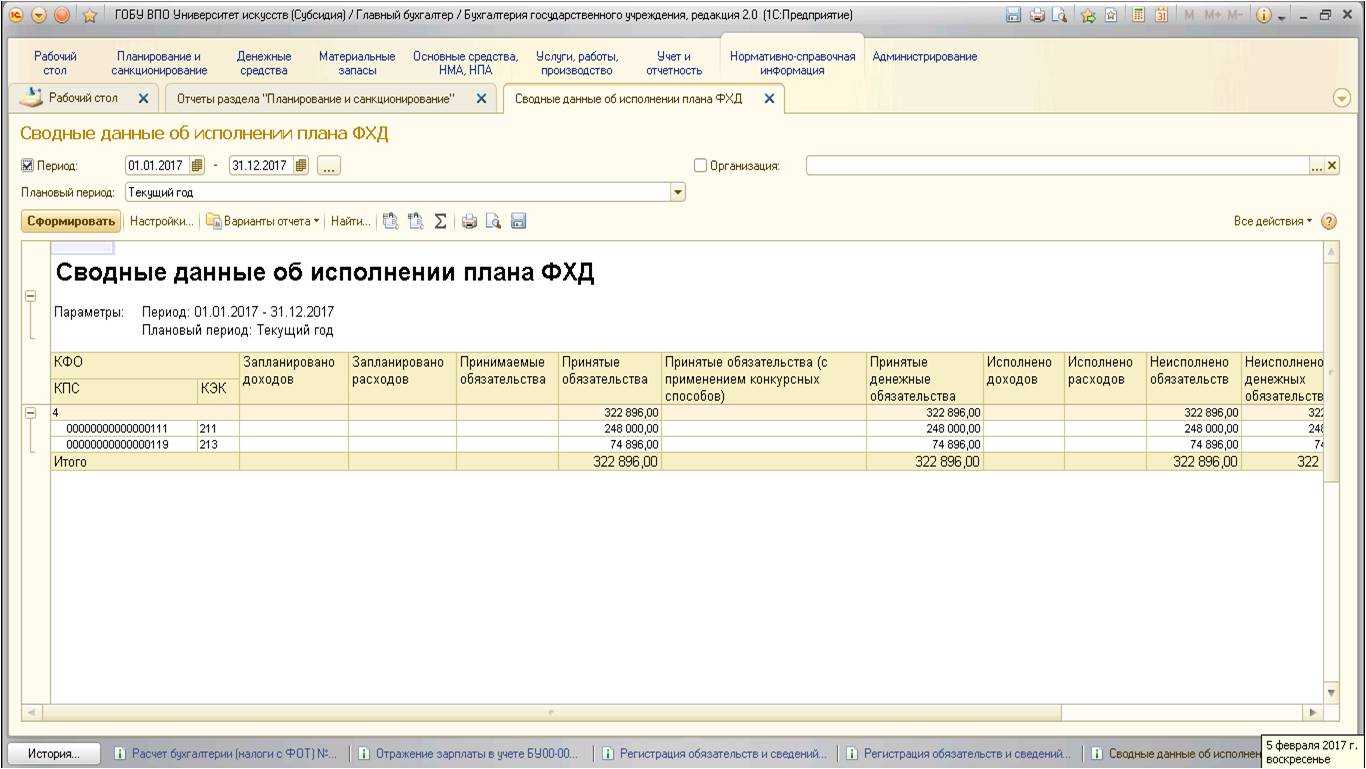Collapse the report header group
This screenshot has height=769, width=1366.
tap(29, 296)
